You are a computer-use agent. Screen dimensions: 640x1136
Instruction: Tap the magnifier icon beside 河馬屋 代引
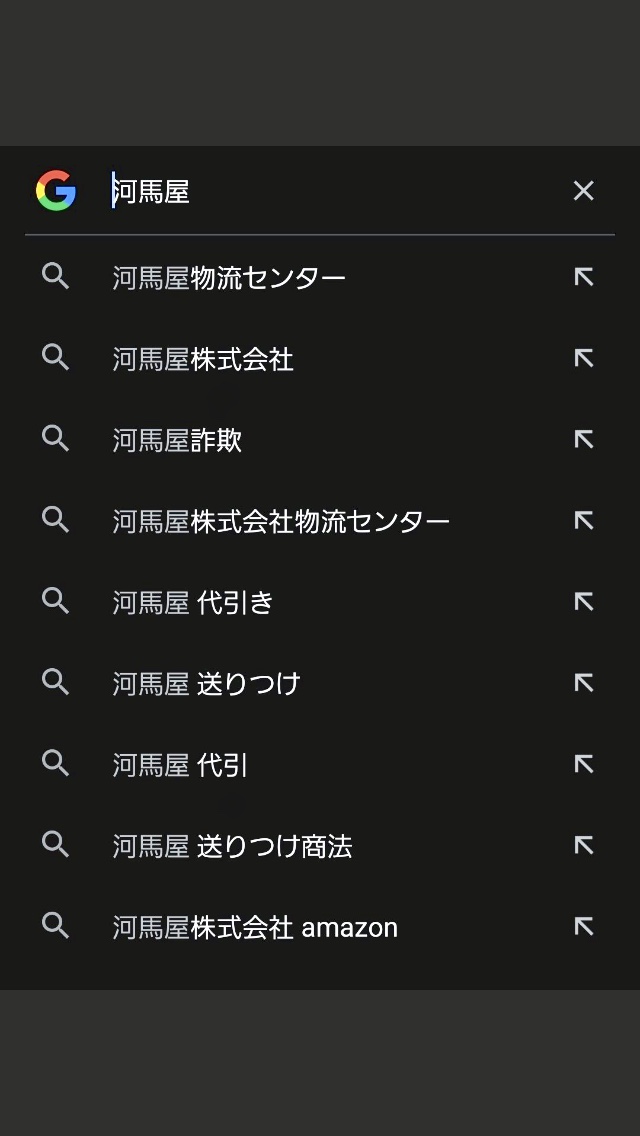[x=56, y=763]
